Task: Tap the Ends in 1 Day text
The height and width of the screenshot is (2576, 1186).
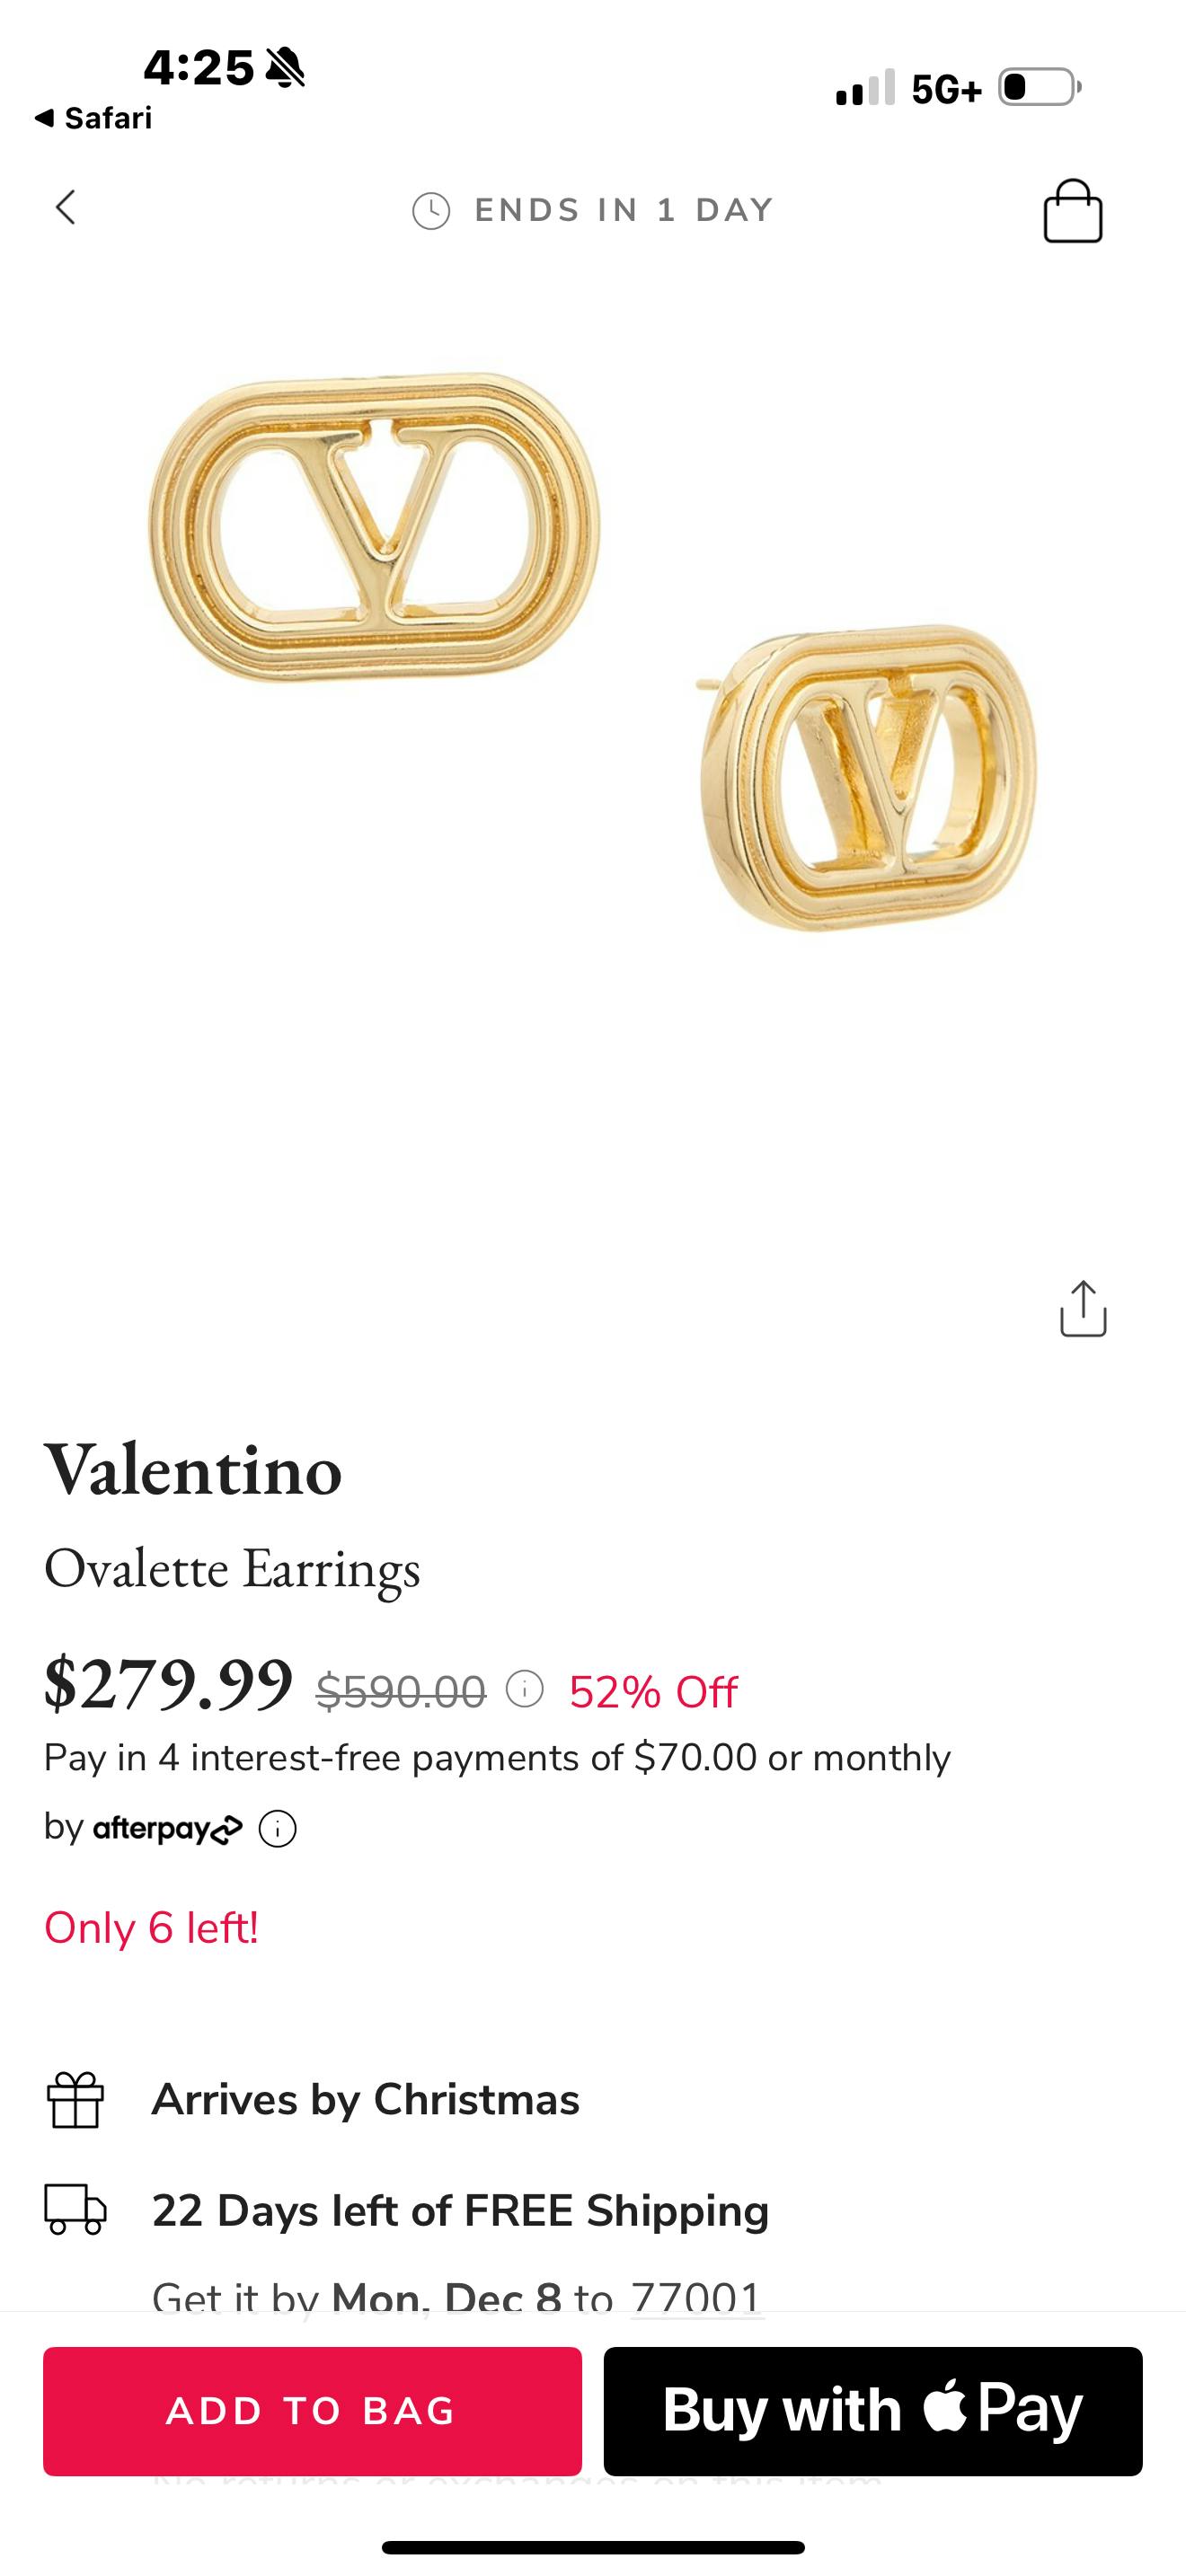Action: (624, 210)
